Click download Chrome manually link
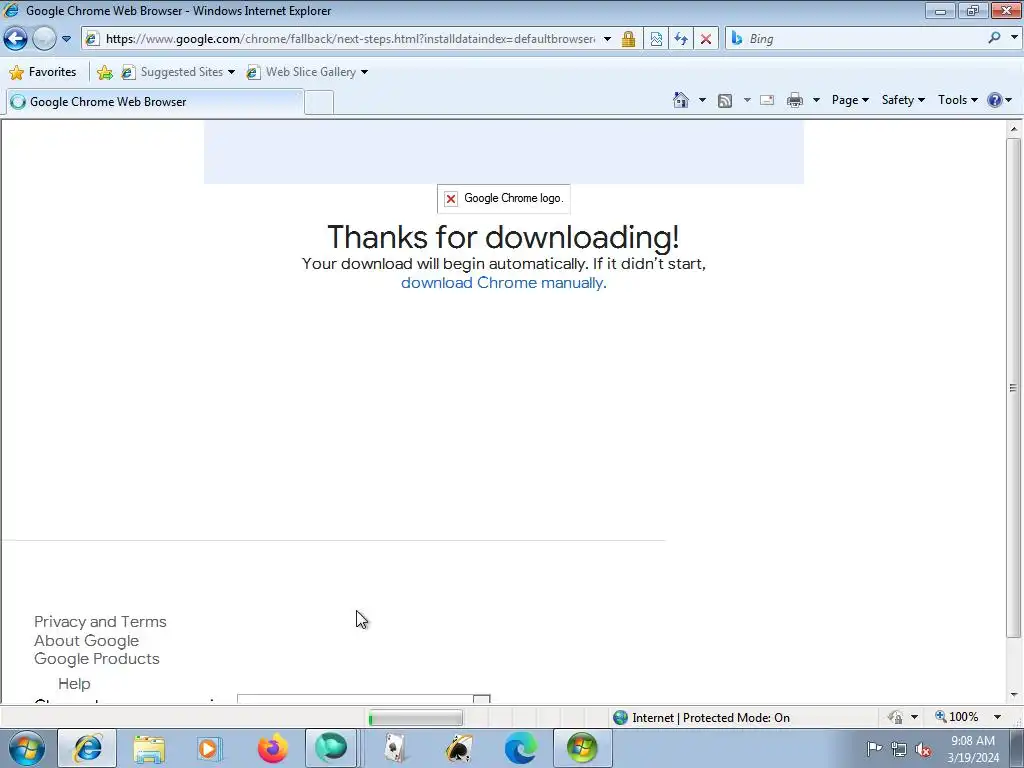This screenshot has width=1024, height=768. coord(502,283)
